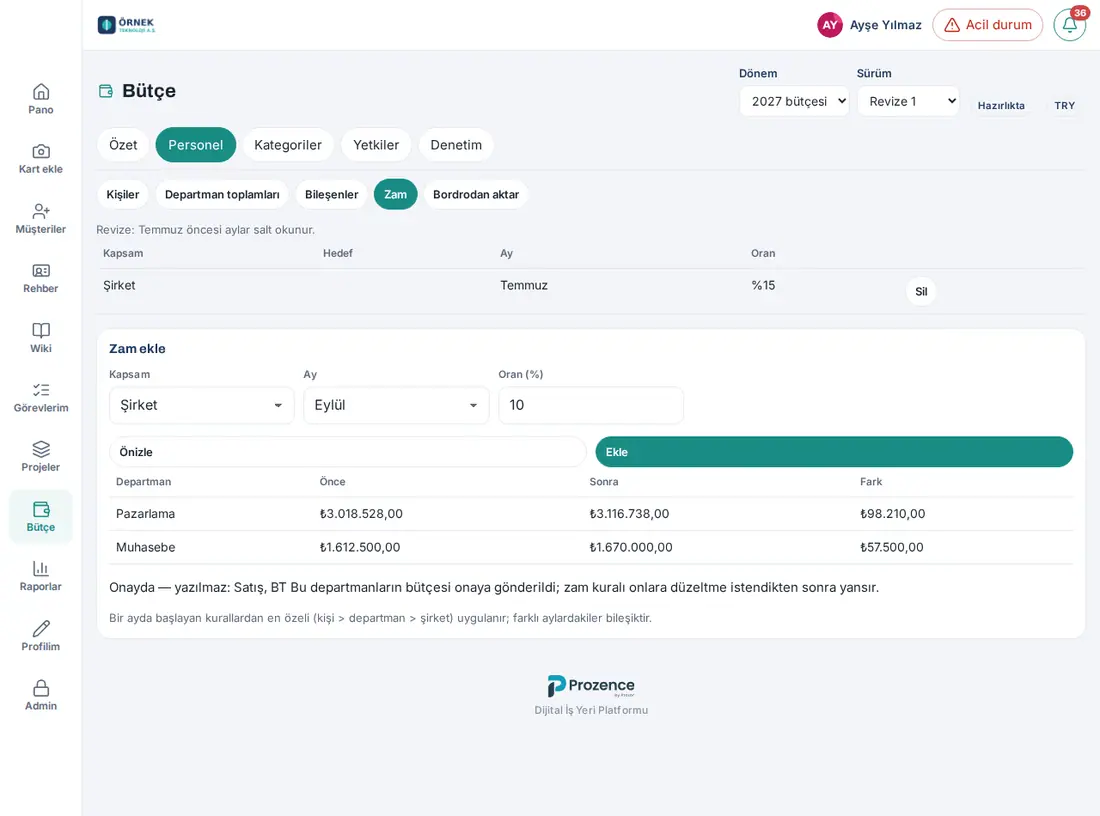
Task: Open the Bileşenler sub-tab
Action: (x=331, y=194)
